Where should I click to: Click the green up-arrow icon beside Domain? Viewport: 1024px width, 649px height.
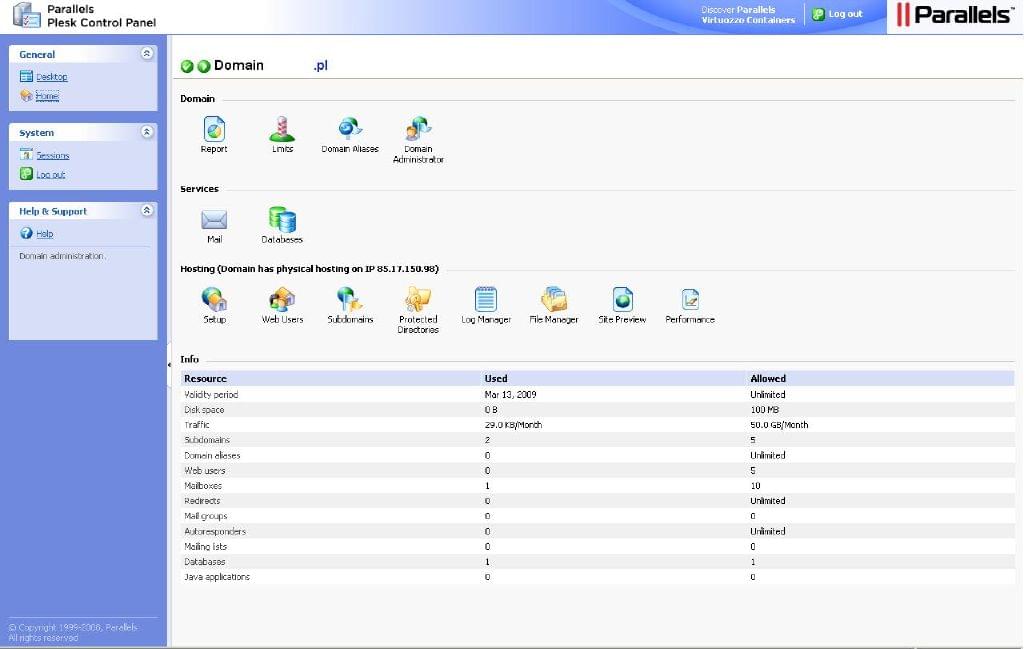pyautogui.click(x=204, y=66)
